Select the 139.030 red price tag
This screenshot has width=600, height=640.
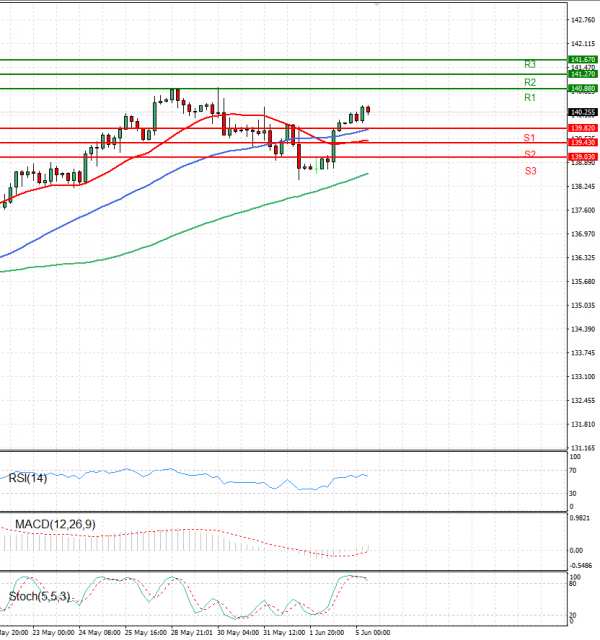pyautogui.click(x=582, y=157)
